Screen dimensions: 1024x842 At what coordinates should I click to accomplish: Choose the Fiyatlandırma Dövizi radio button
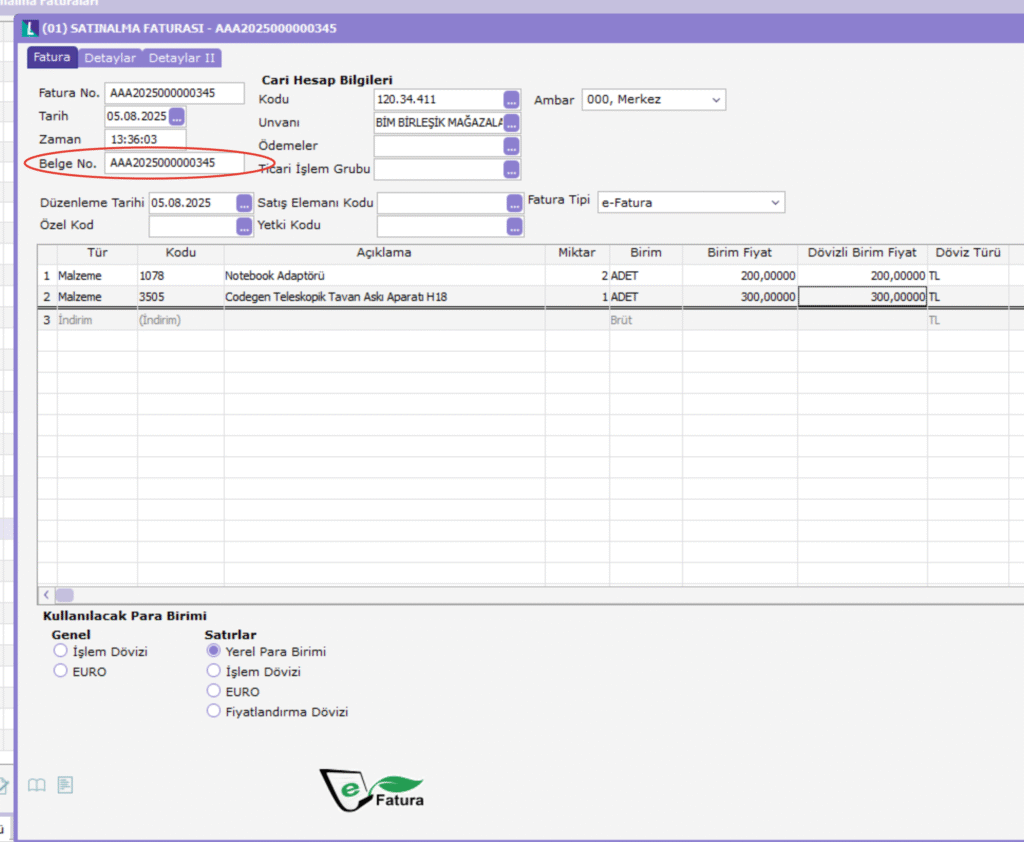213,711
